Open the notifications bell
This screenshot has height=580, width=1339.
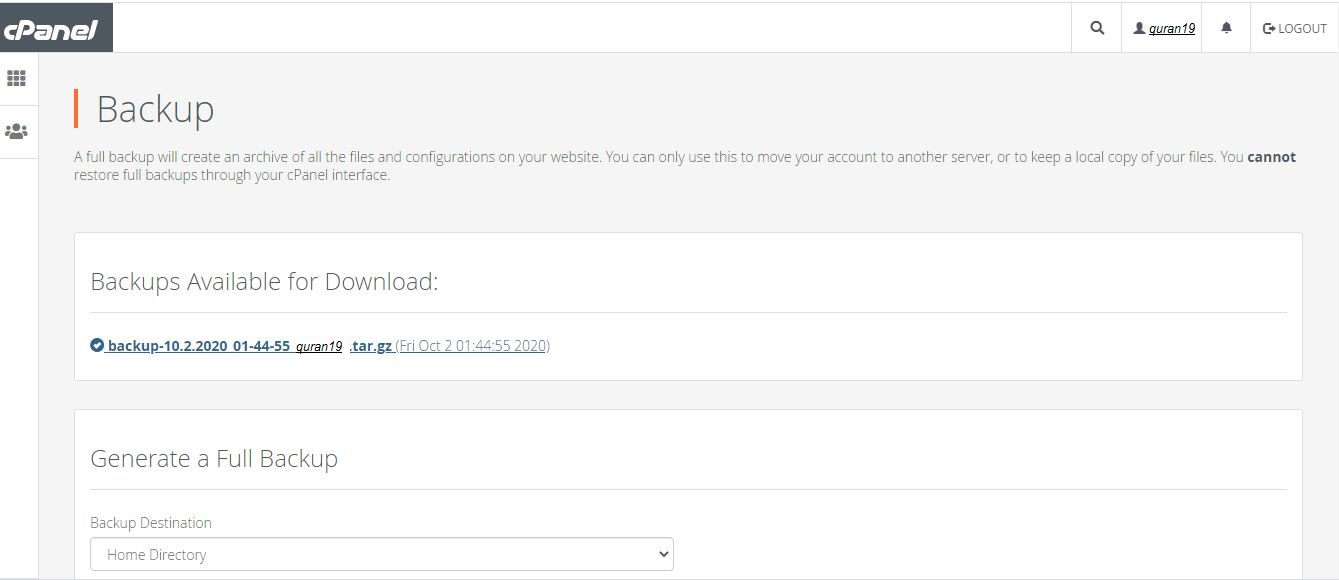[1227, 28]
